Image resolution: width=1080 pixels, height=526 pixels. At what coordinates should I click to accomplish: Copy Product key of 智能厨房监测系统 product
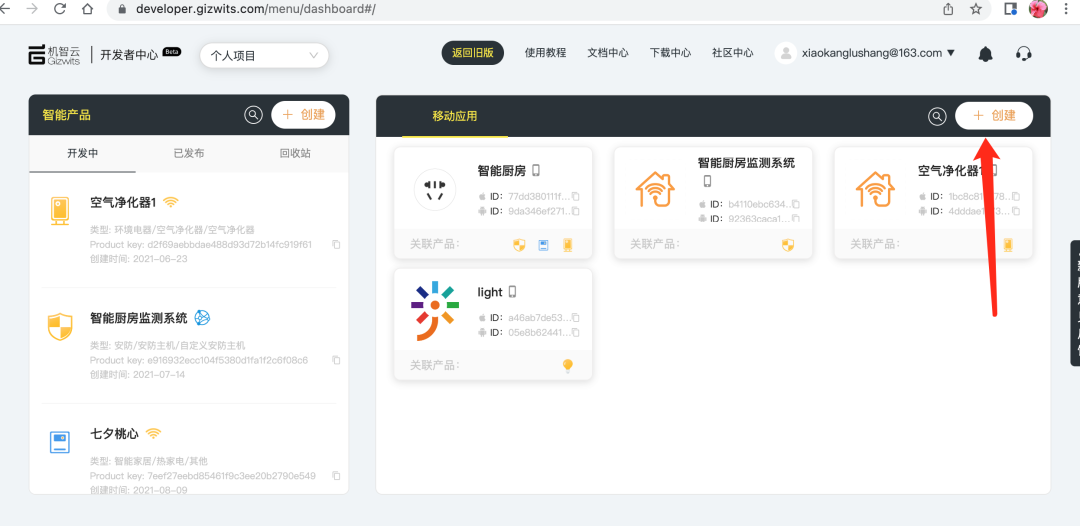click(336, 360)
